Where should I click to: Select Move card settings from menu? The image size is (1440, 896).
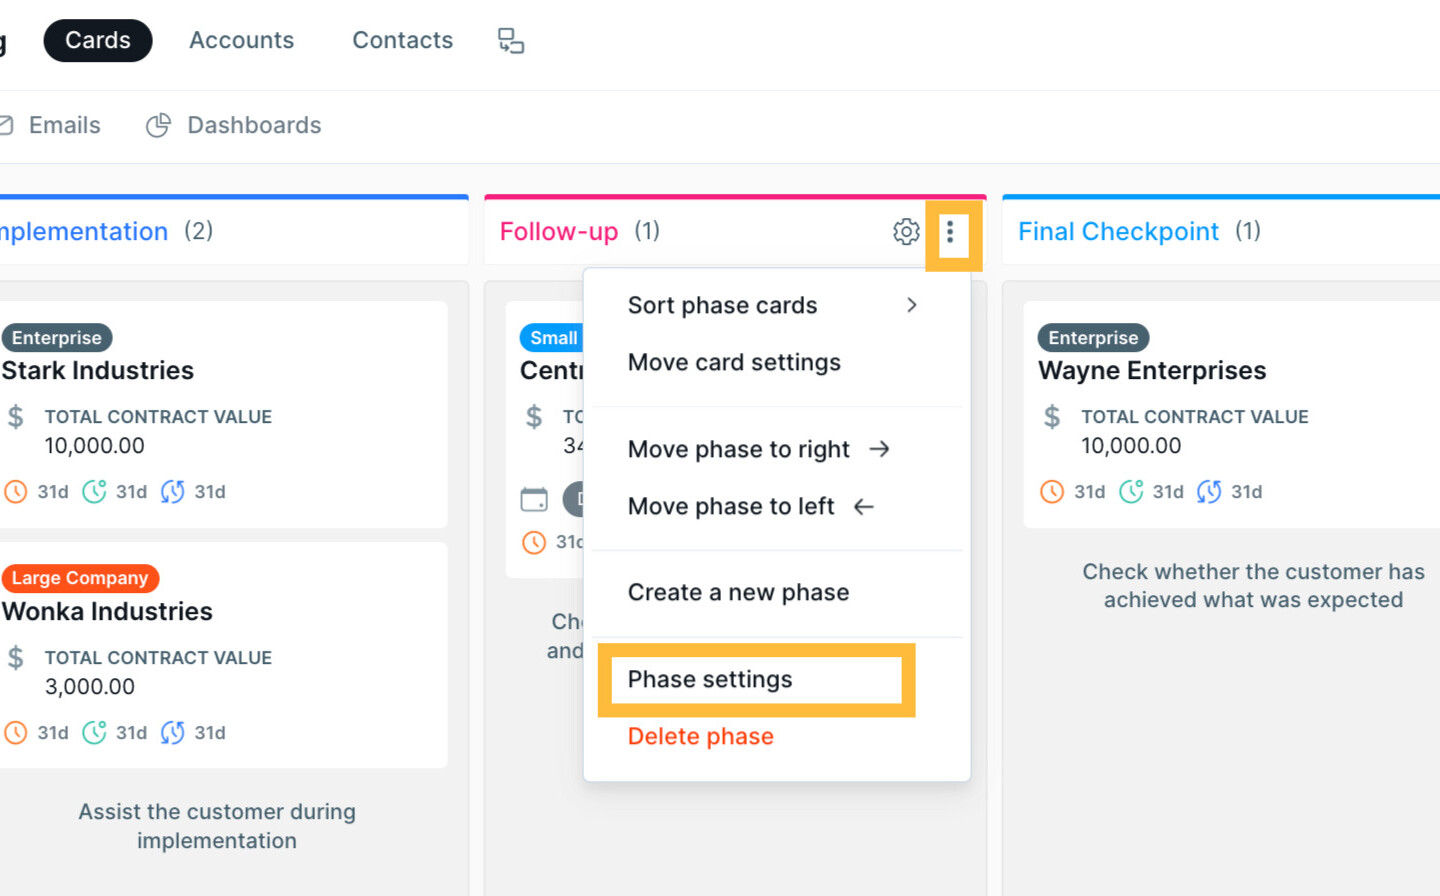tap(734, 362)
